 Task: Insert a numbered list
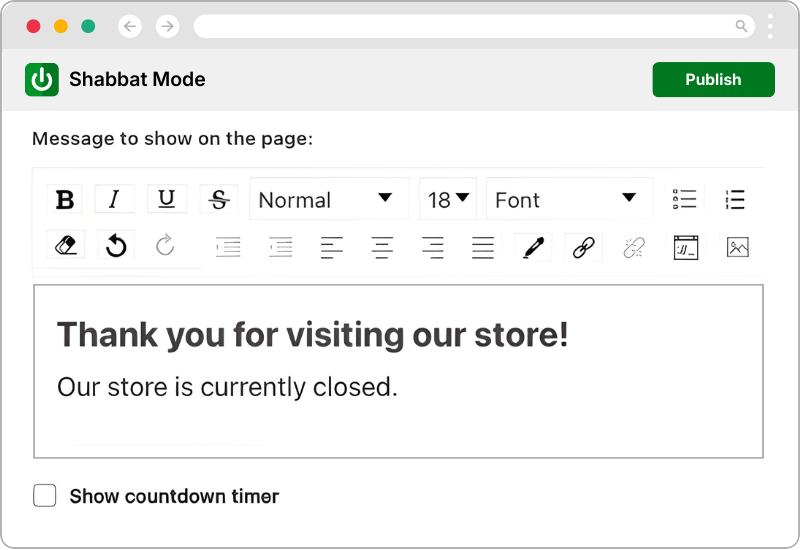(x=735, y=199)
